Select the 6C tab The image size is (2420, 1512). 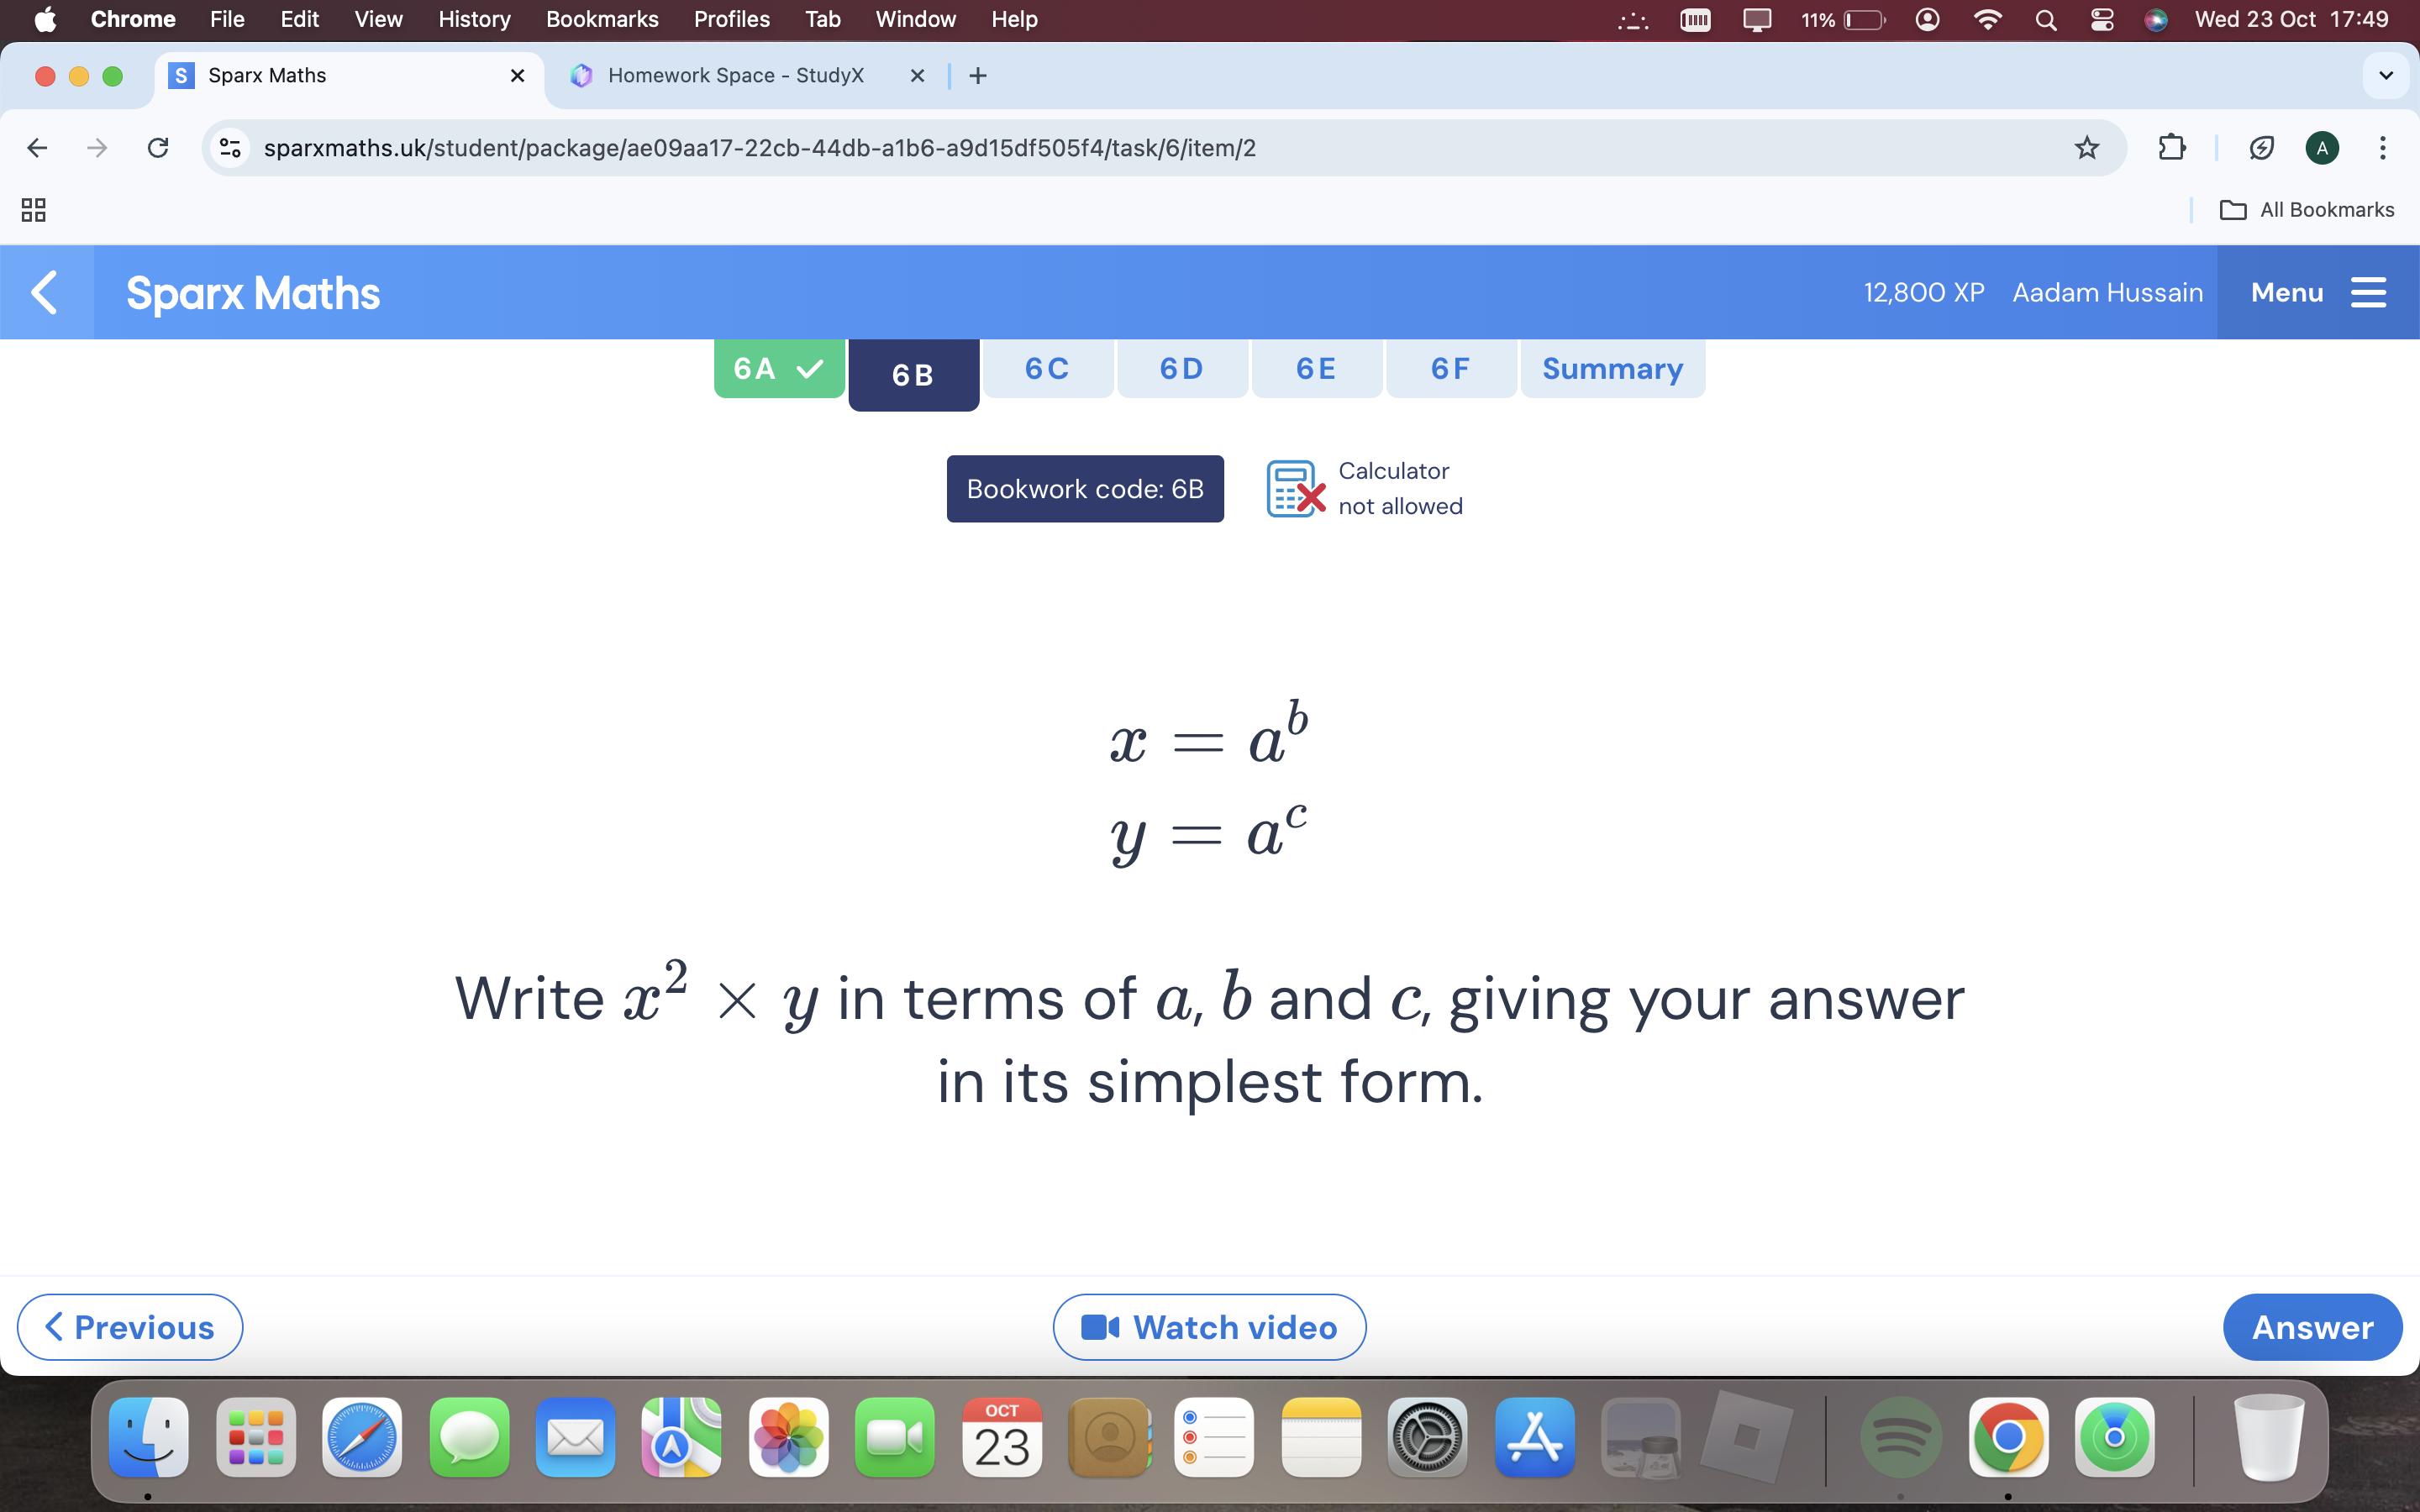pos(1045,368)
